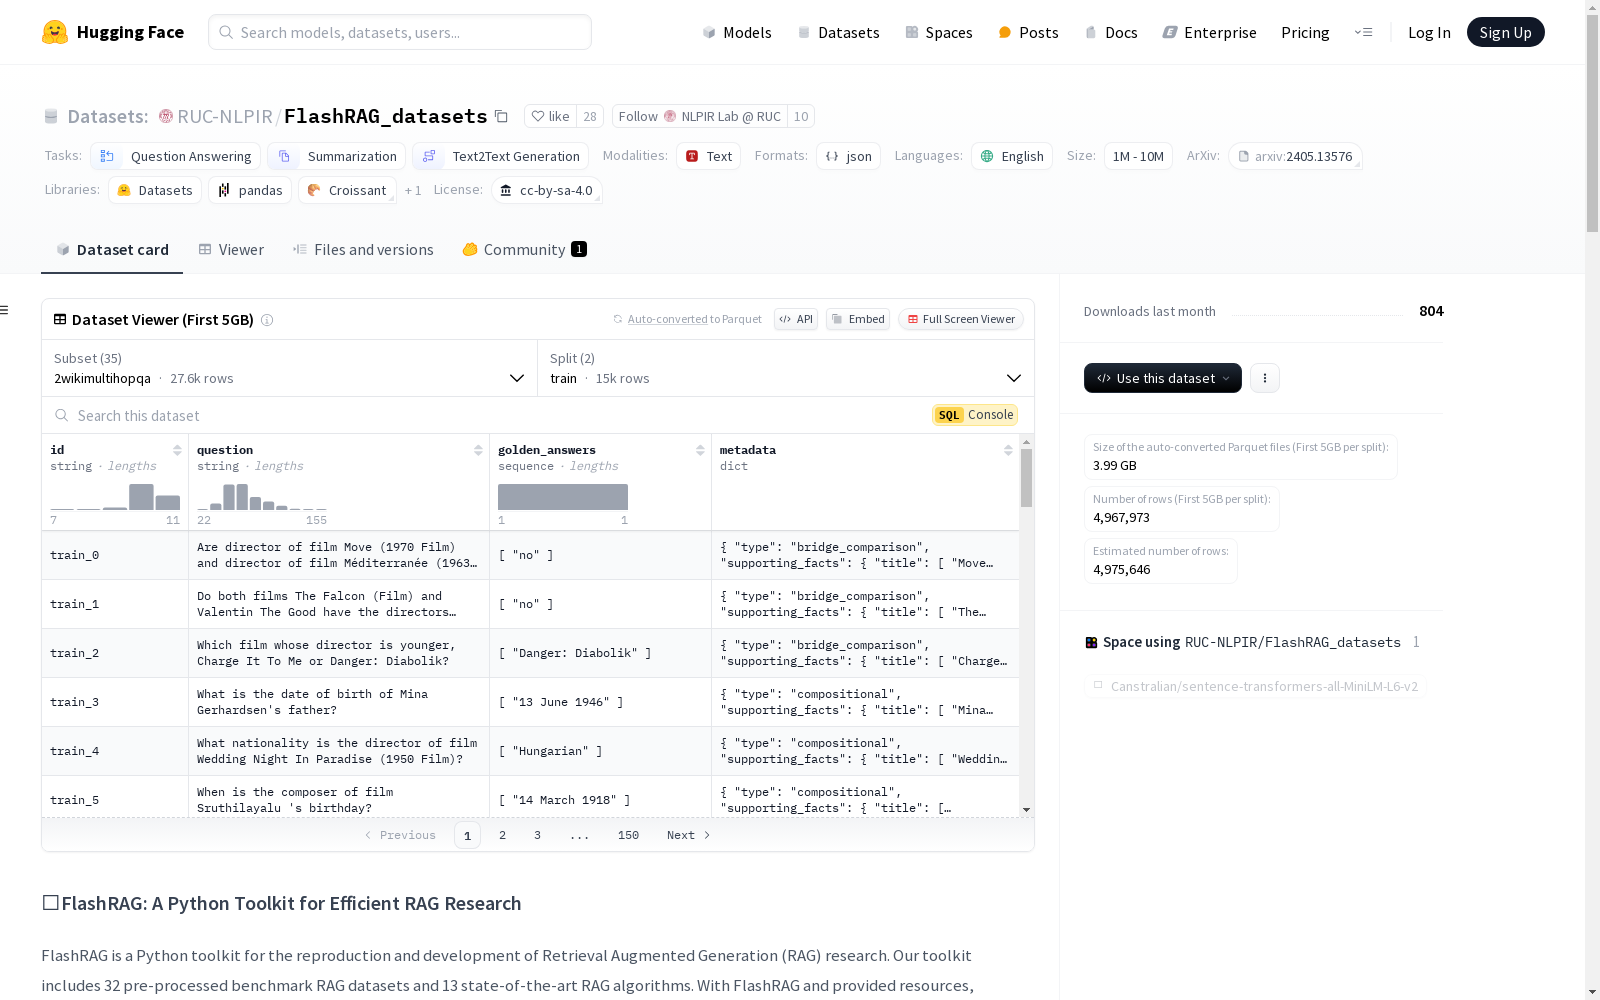Image resolution: width=1600 pixels, height=1000 pixels.
Task: Expand the Split selector showing train
Action: click(786, 368)
